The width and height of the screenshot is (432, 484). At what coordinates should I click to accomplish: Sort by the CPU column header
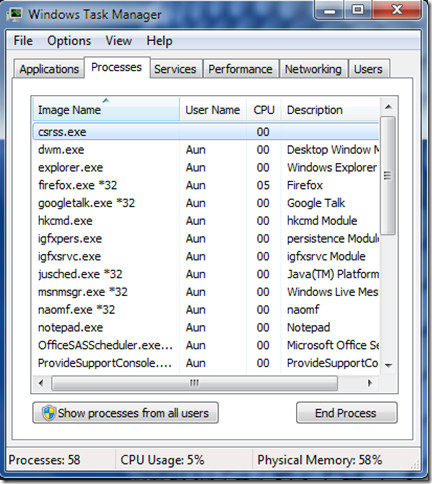[x=264, y=110]
